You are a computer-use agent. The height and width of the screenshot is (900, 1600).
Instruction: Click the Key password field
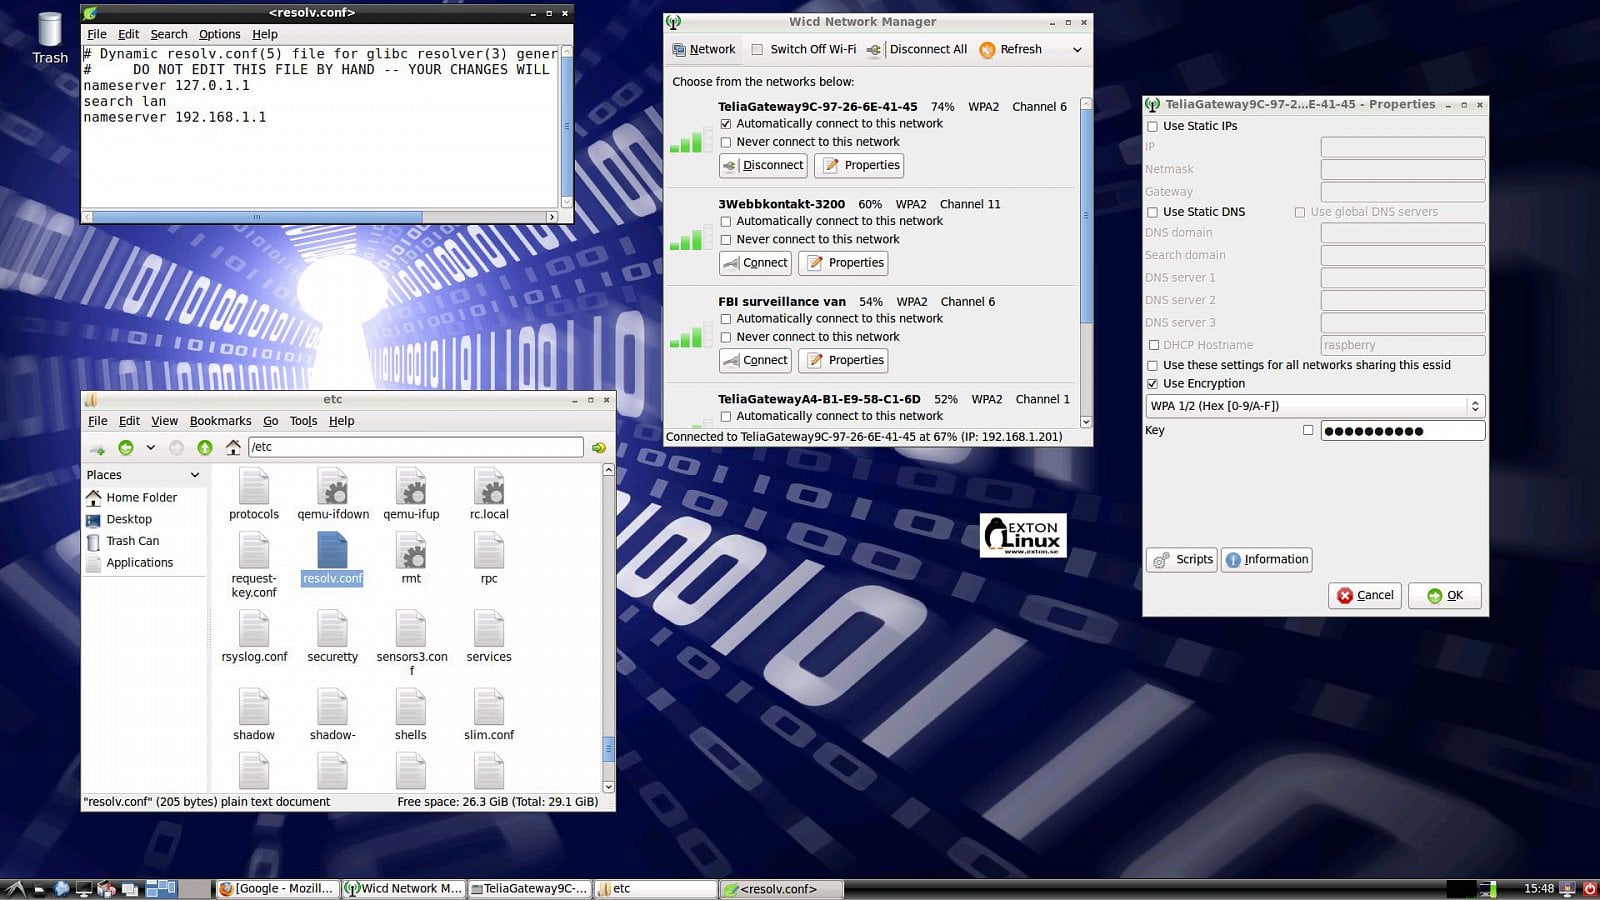pos(1400,430)
